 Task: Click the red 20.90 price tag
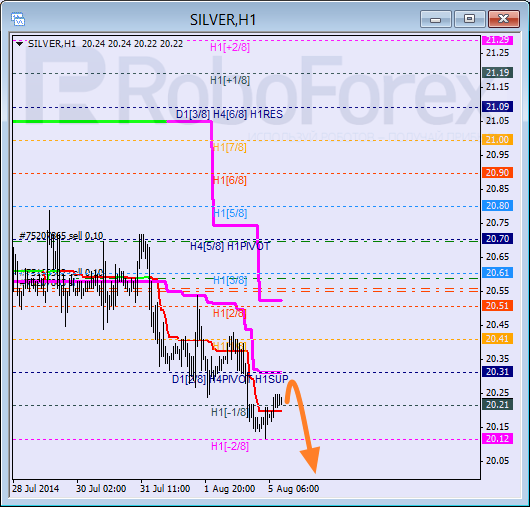(x=497, y=173)
